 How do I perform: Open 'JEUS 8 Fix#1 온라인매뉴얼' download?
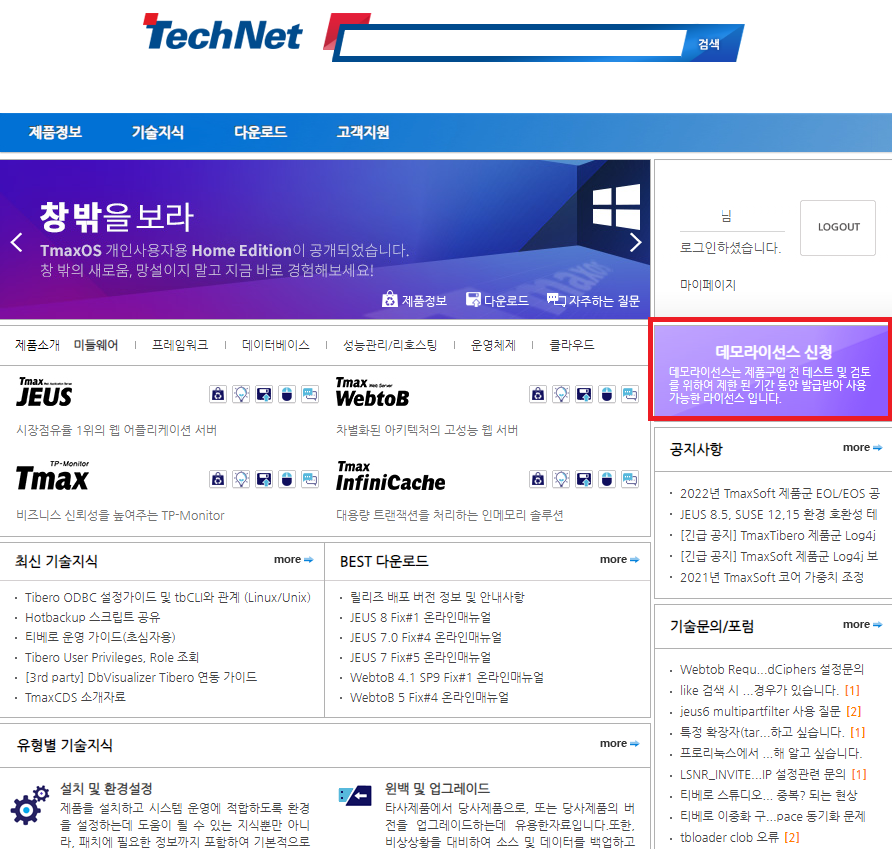(x=420, y=617)
